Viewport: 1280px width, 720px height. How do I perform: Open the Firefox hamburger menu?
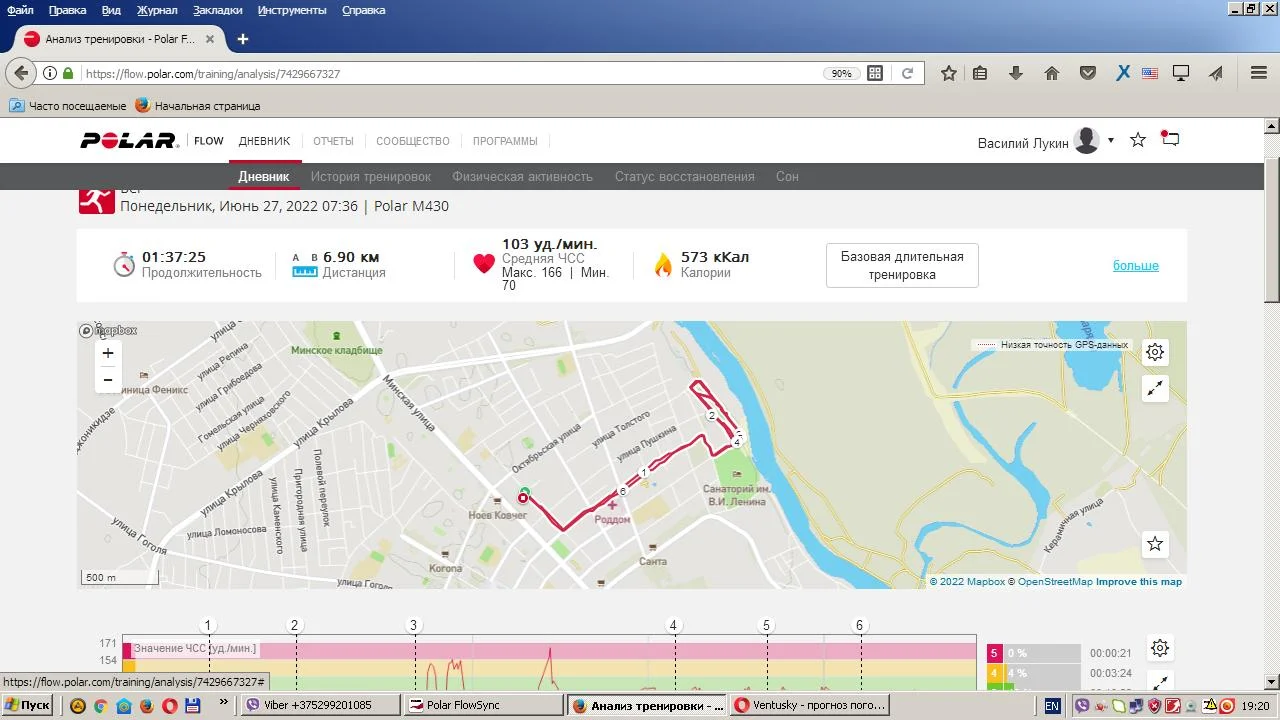pos(1259,73)
